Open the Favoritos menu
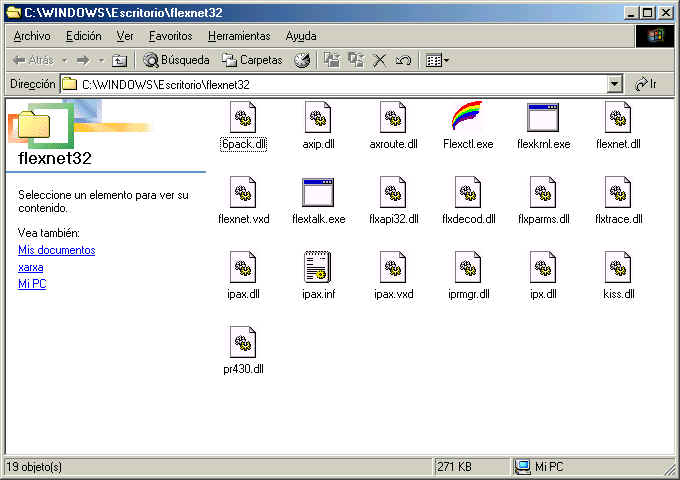 (170, 36)
